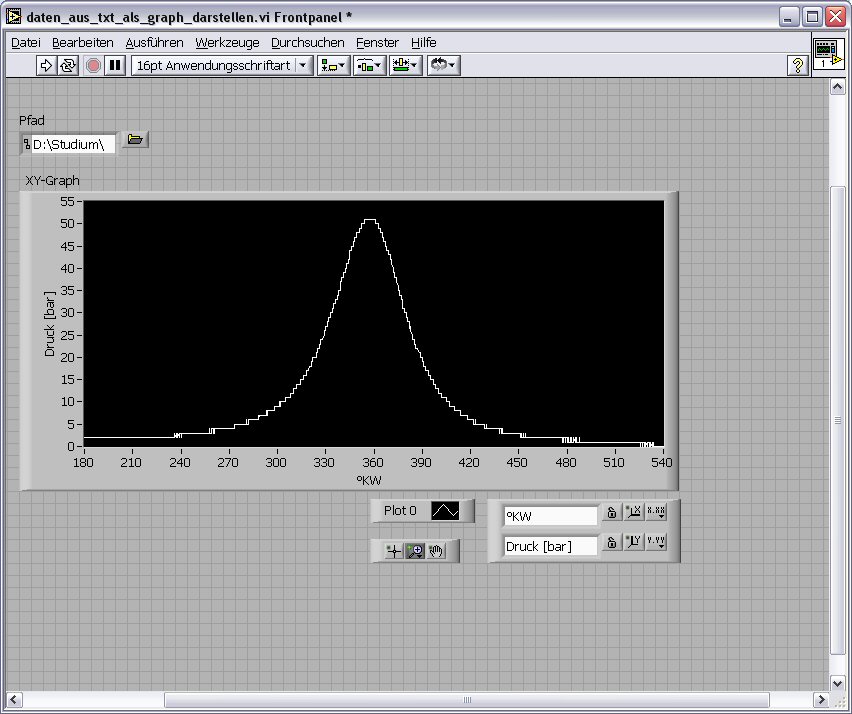Select the pan hand tool in graph palette
Image resolution: width=852 pixels, height=714 pixels.
(436, 551)
